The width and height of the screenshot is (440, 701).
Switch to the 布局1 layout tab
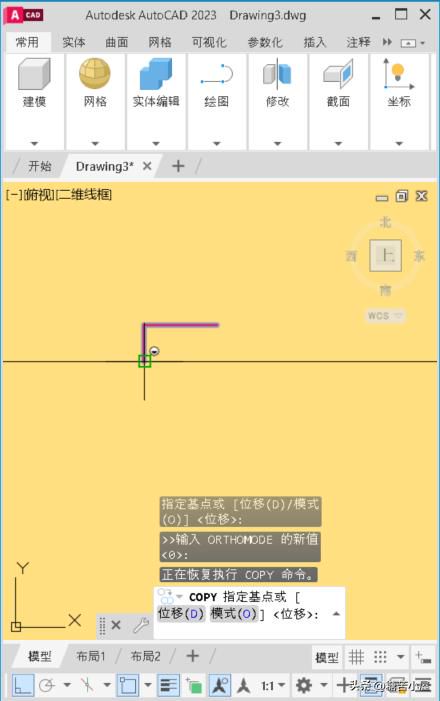point(91,656)
